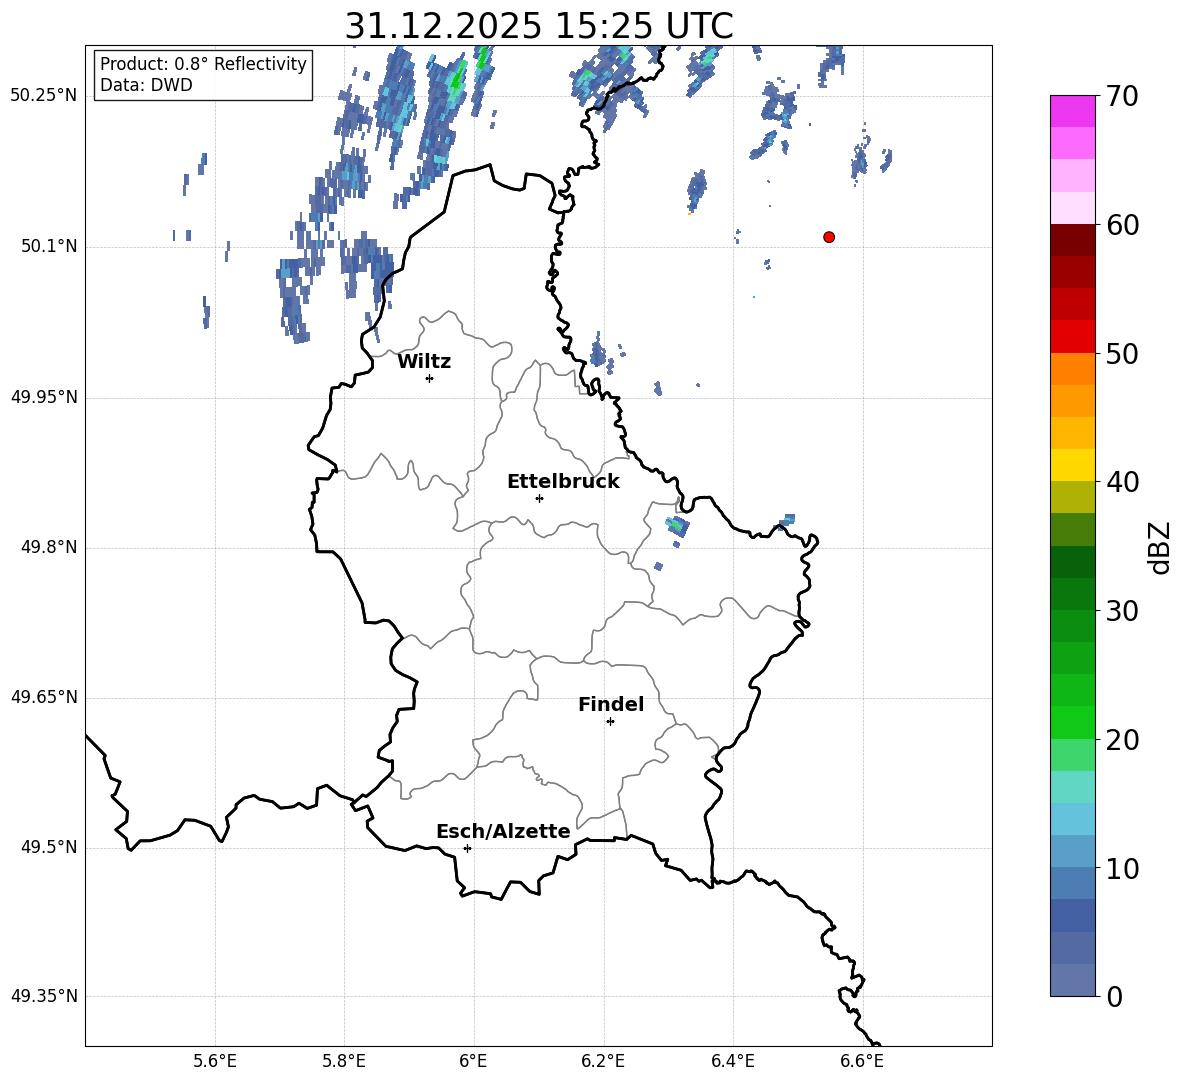Click the Wiltz city label
The height and width of the screenshot is (1081, 1184).
click(424, 362)
